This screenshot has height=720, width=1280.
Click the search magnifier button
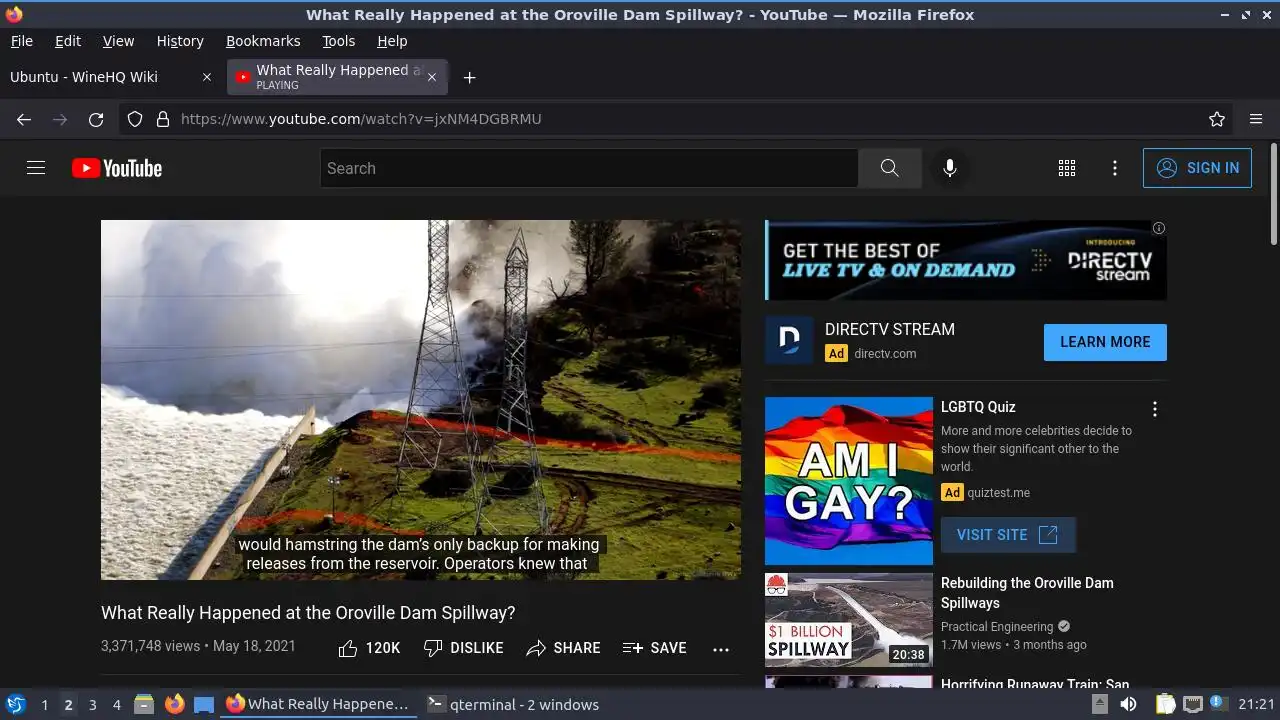point(889,168)
